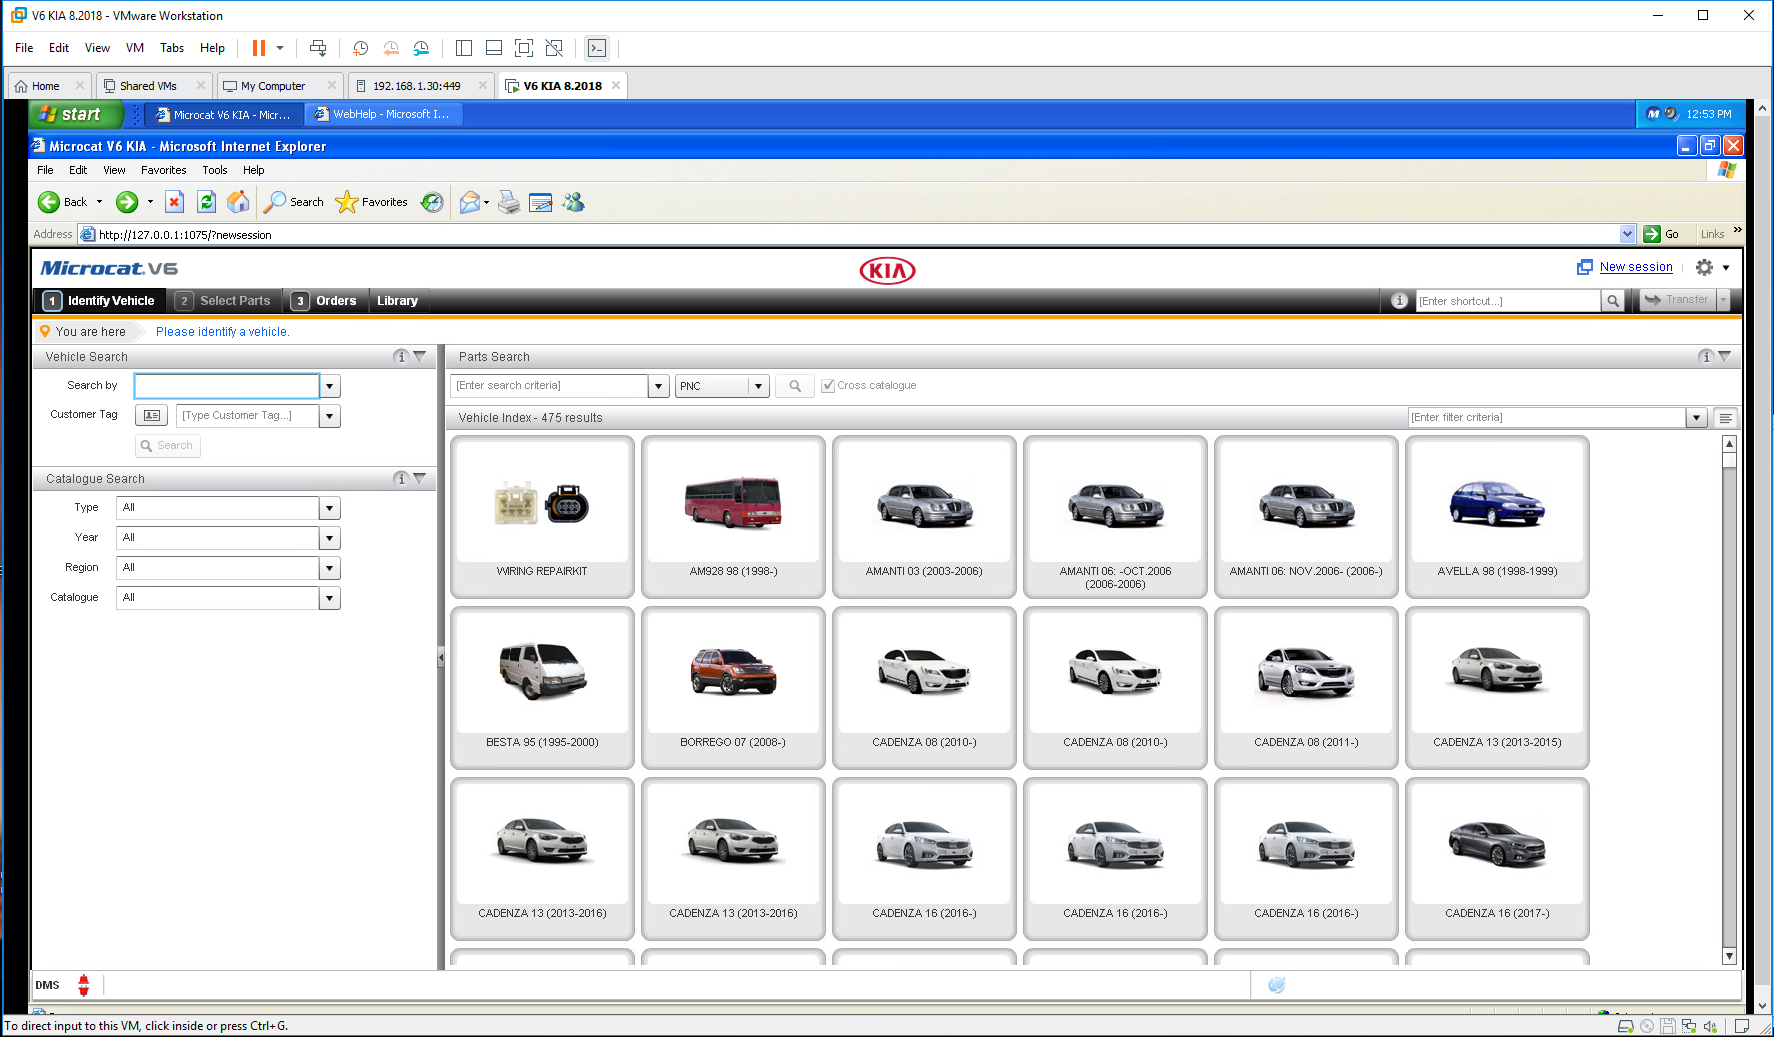
Task: Click the New session link
Action: point(1636,267)
